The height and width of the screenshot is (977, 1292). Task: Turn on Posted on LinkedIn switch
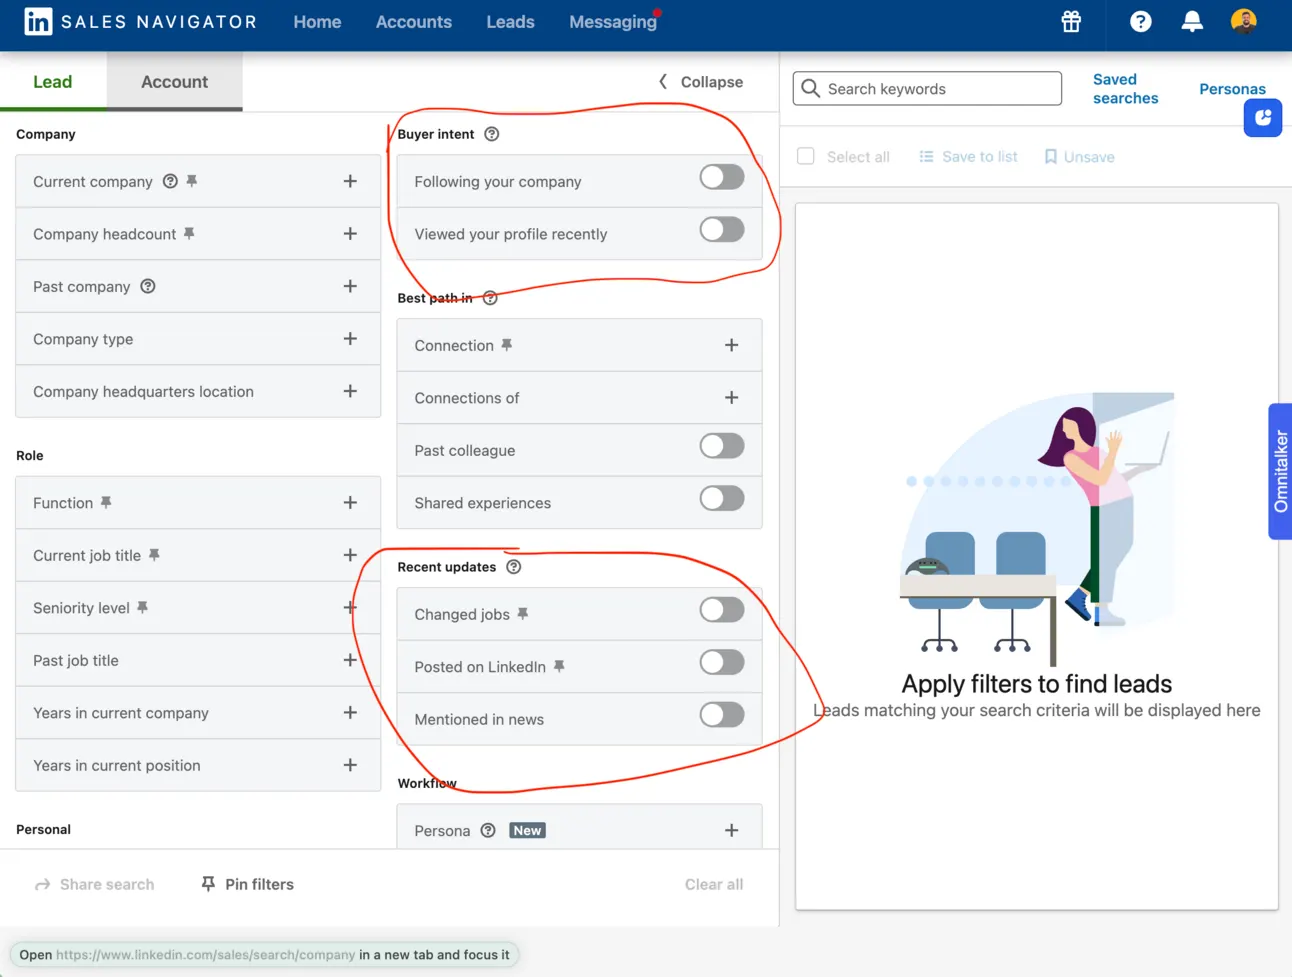(x=722, y=663)
